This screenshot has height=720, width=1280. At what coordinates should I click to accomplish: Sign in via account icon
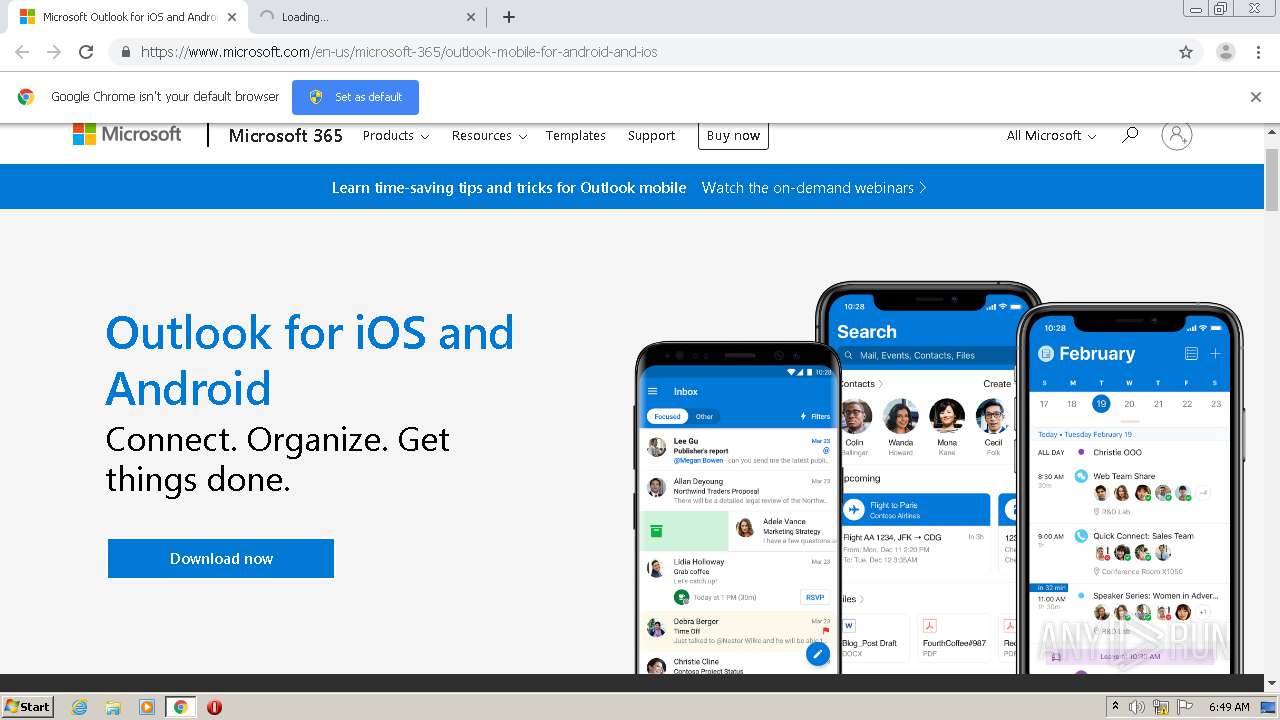[x=1177, y=135]
